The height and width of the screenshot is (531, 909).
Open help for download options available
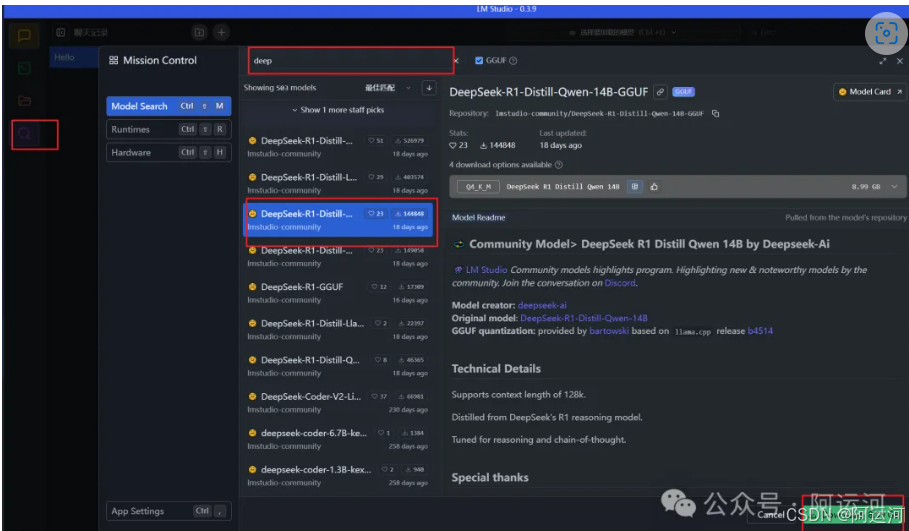[x=559, y=165]
